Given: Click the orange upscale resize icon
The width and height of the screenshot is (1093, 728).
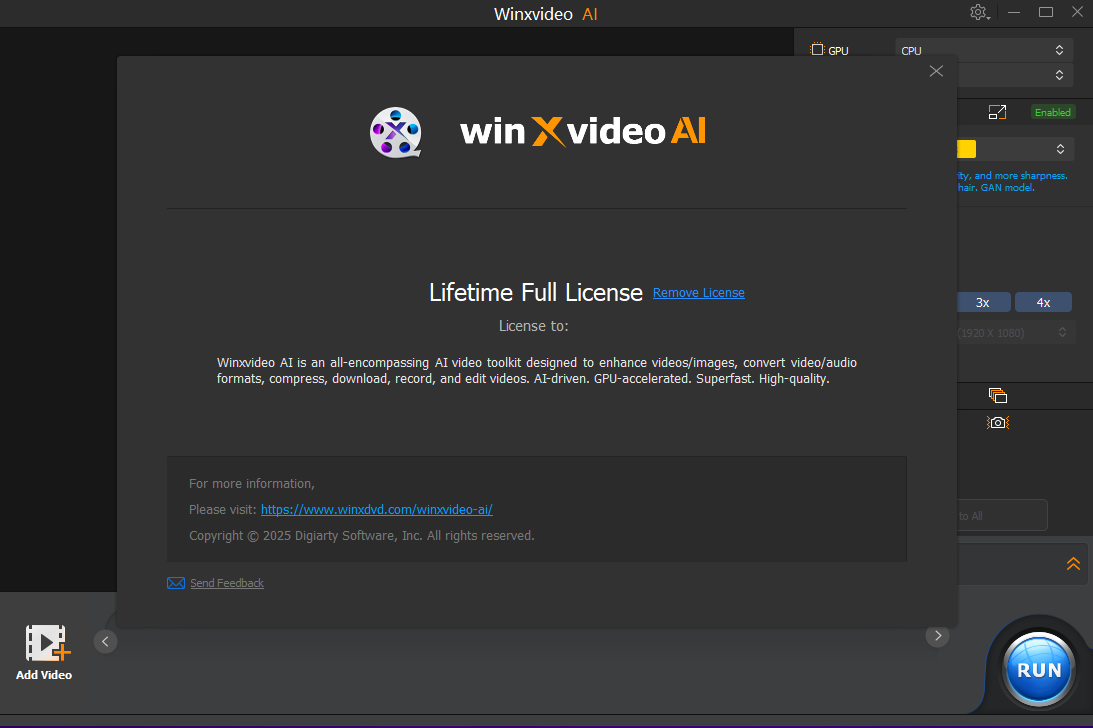Looking at the screenshot, I should (x=998, y=112).
